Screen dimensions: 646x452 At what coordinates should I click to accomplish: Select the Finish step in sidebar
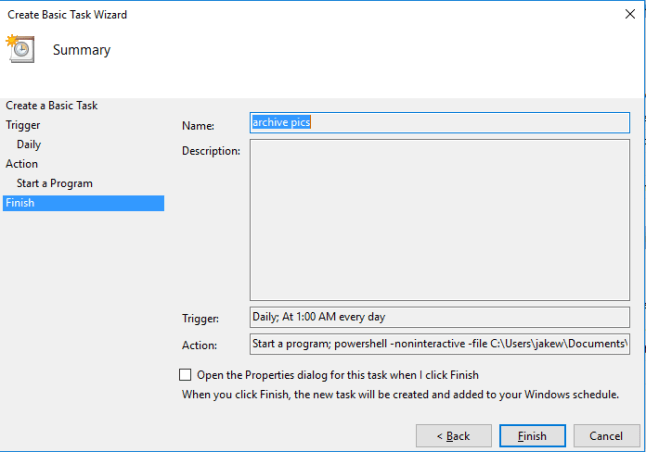20,203
